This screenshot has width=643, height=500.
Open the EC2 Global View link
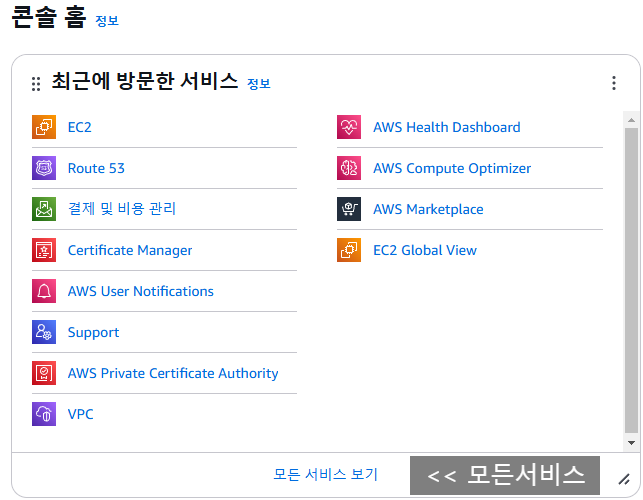[425, 250]
